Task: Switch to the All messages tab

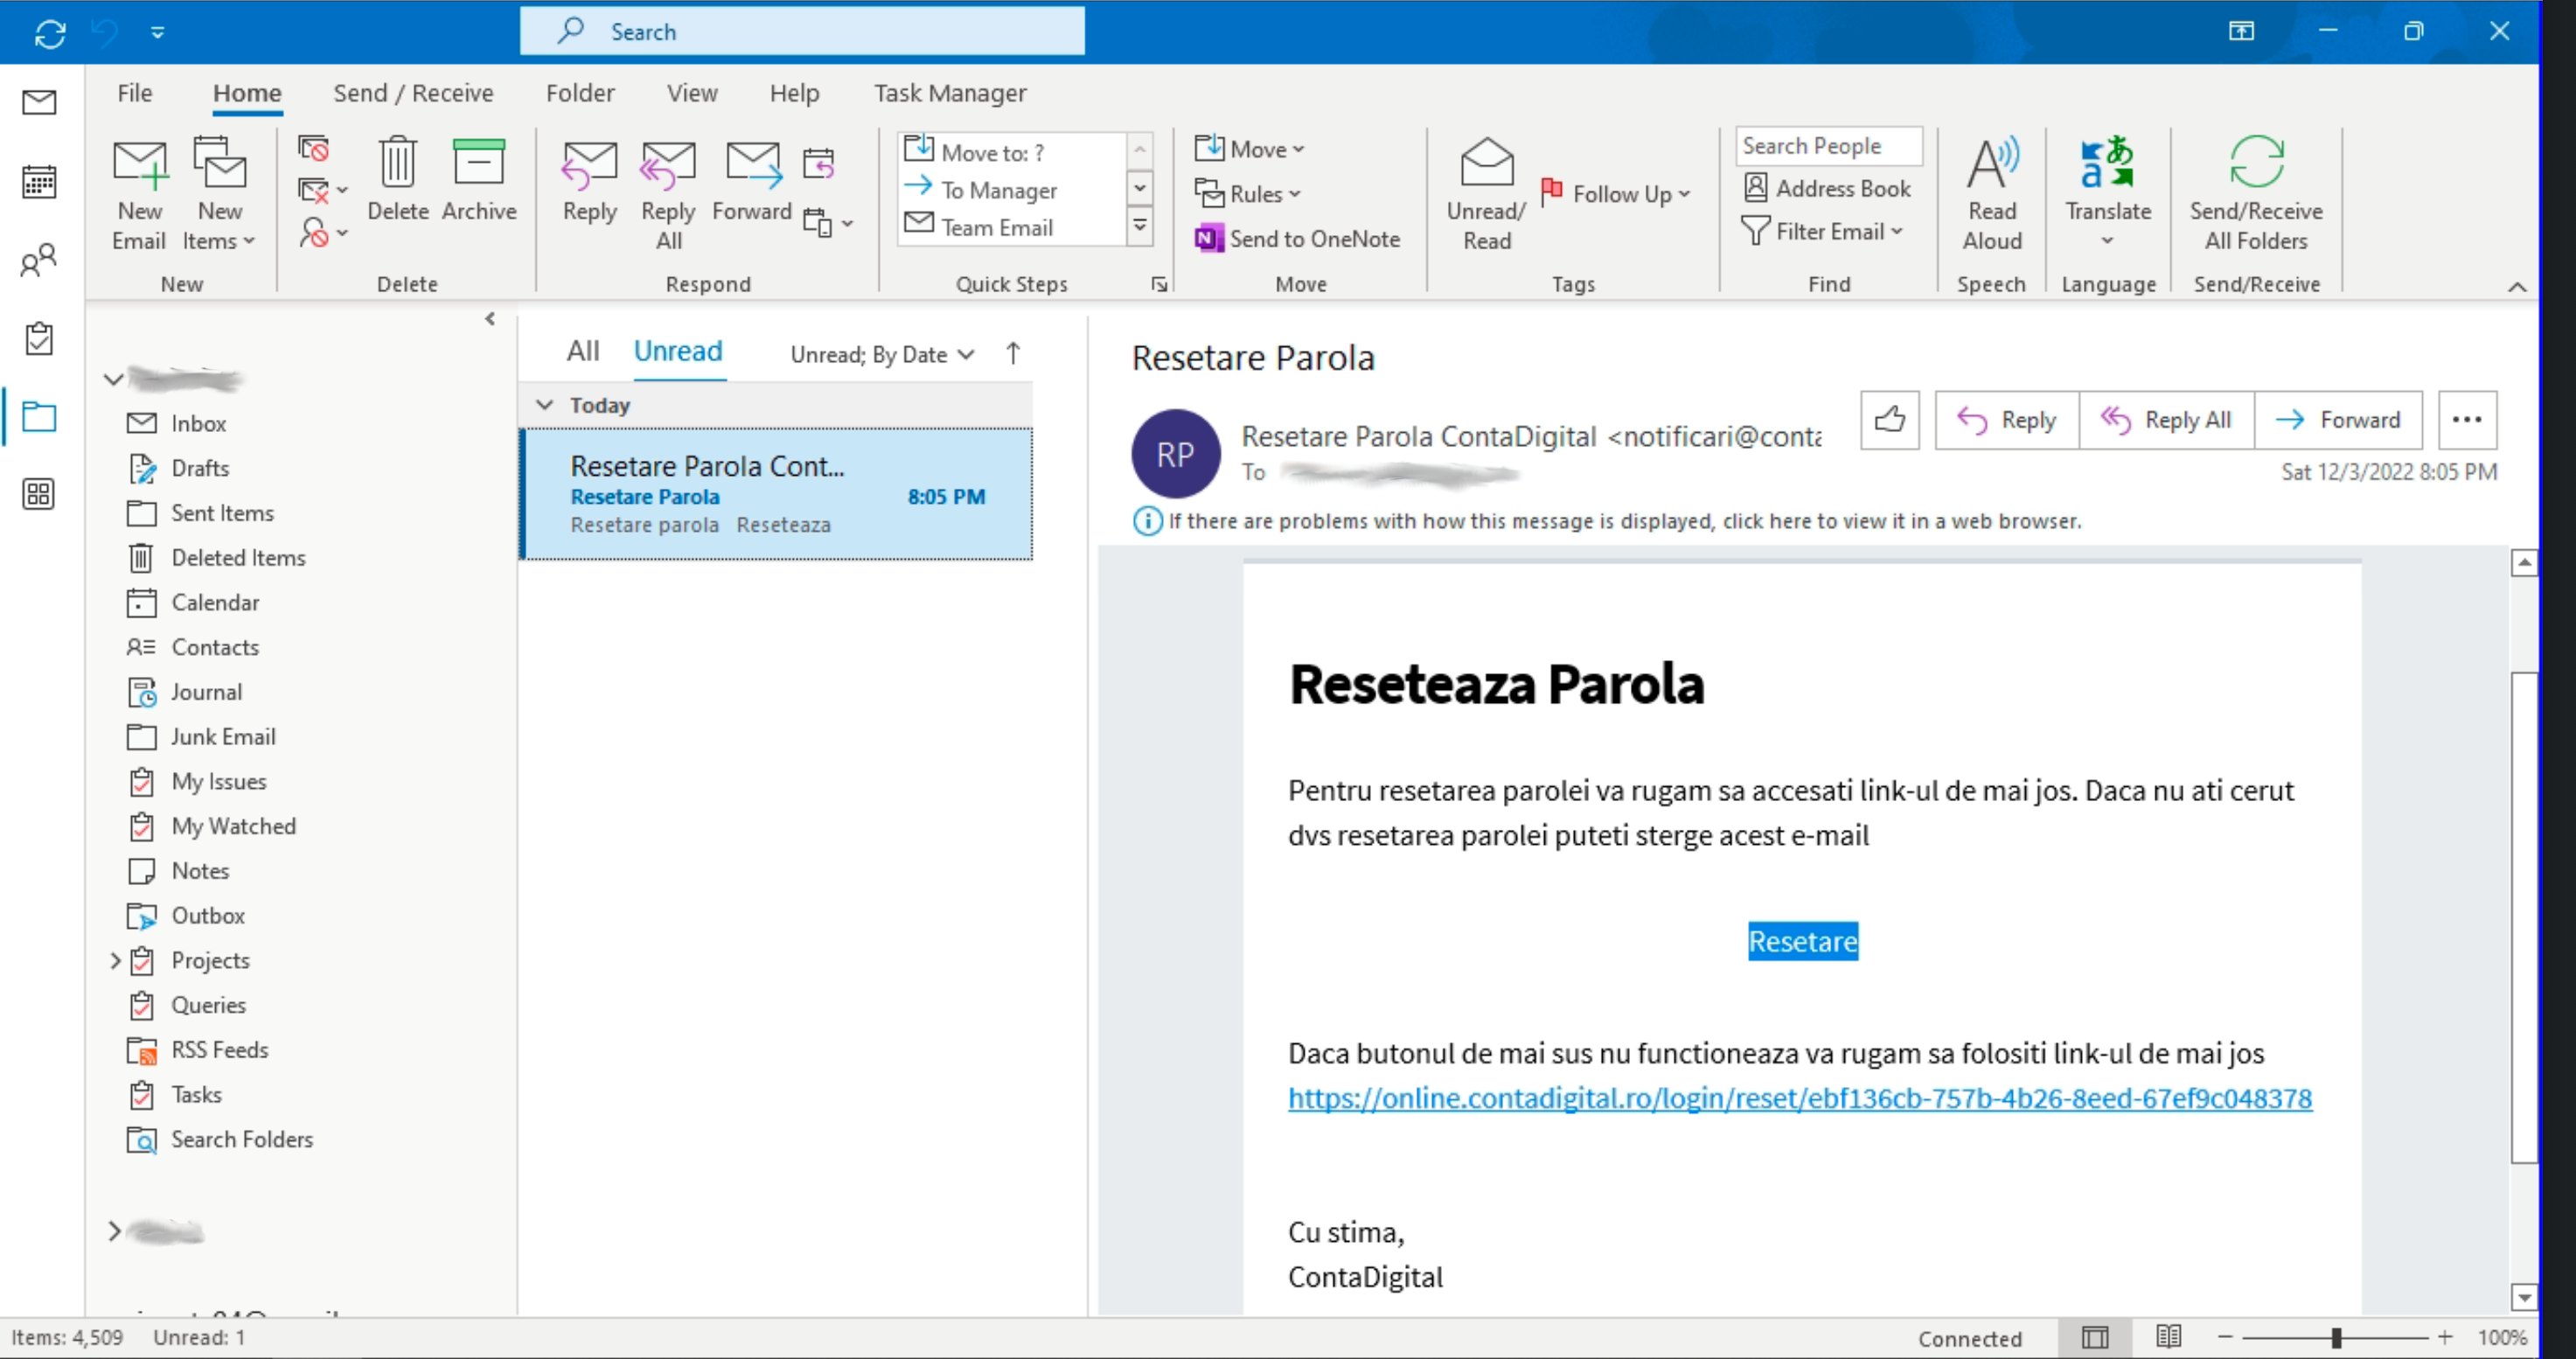Action: point(583,351)
